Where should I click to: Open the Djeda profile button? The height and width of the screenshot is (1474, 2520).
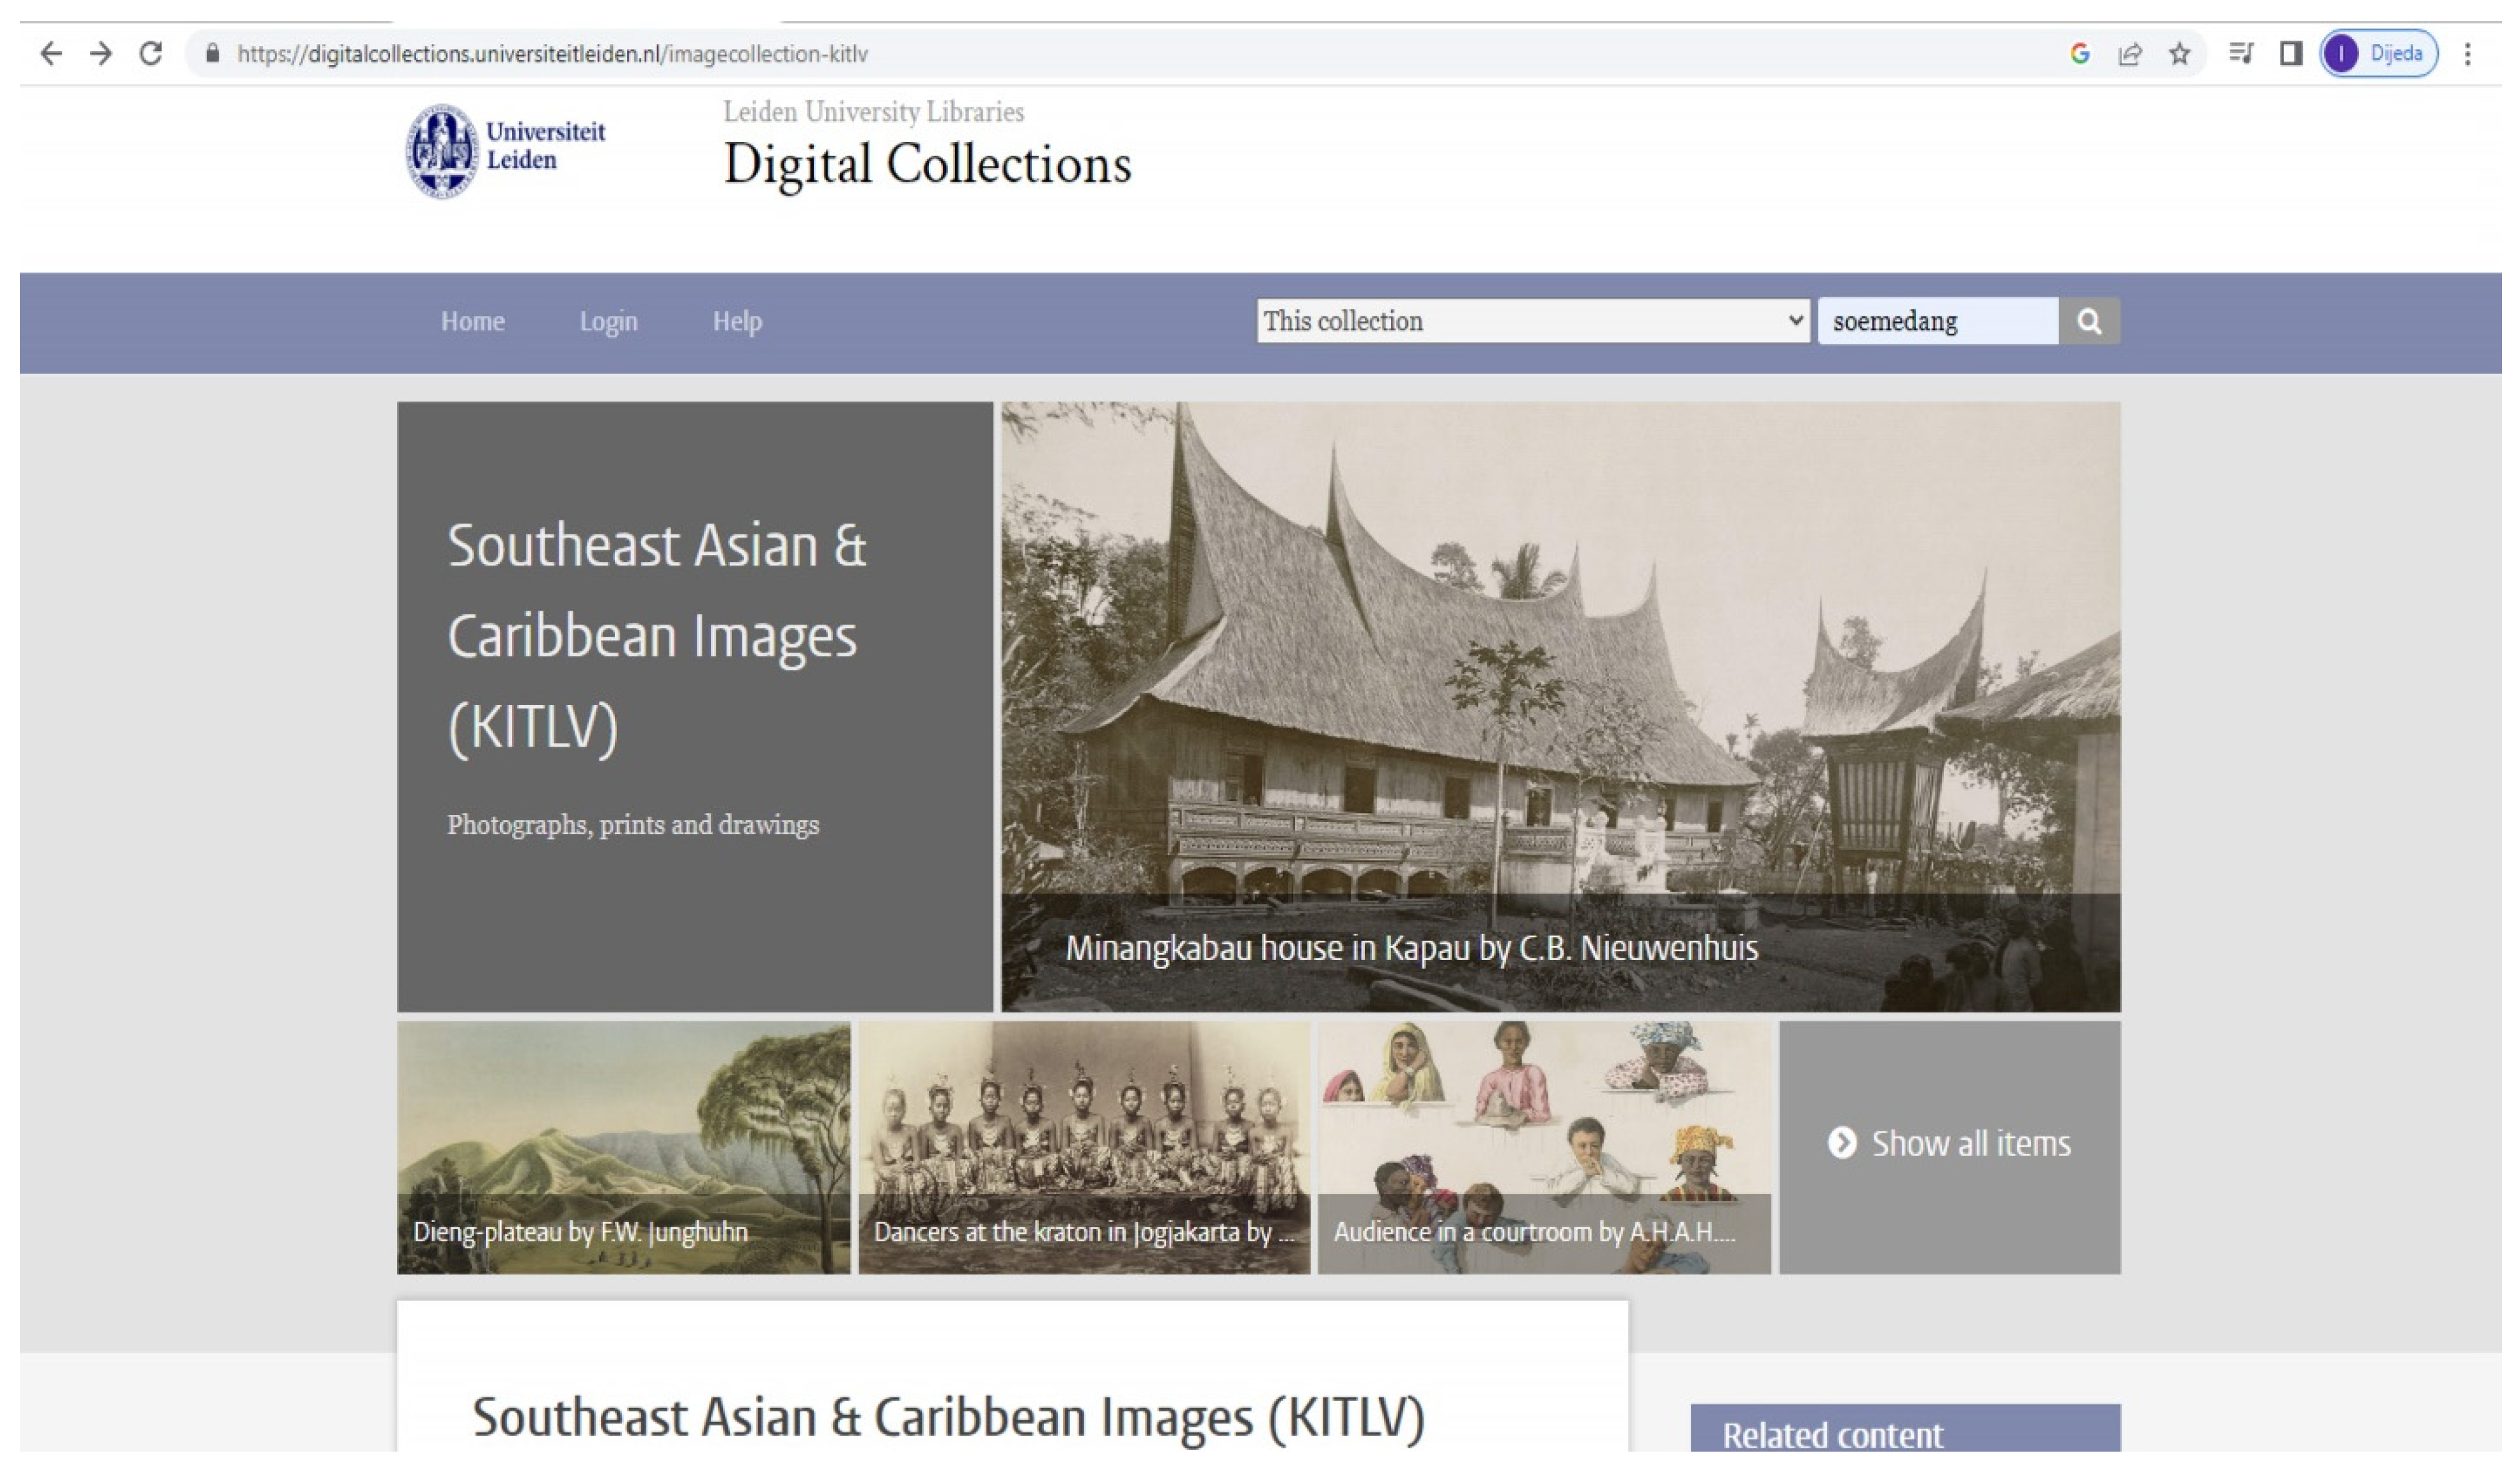click(2379, 54)
